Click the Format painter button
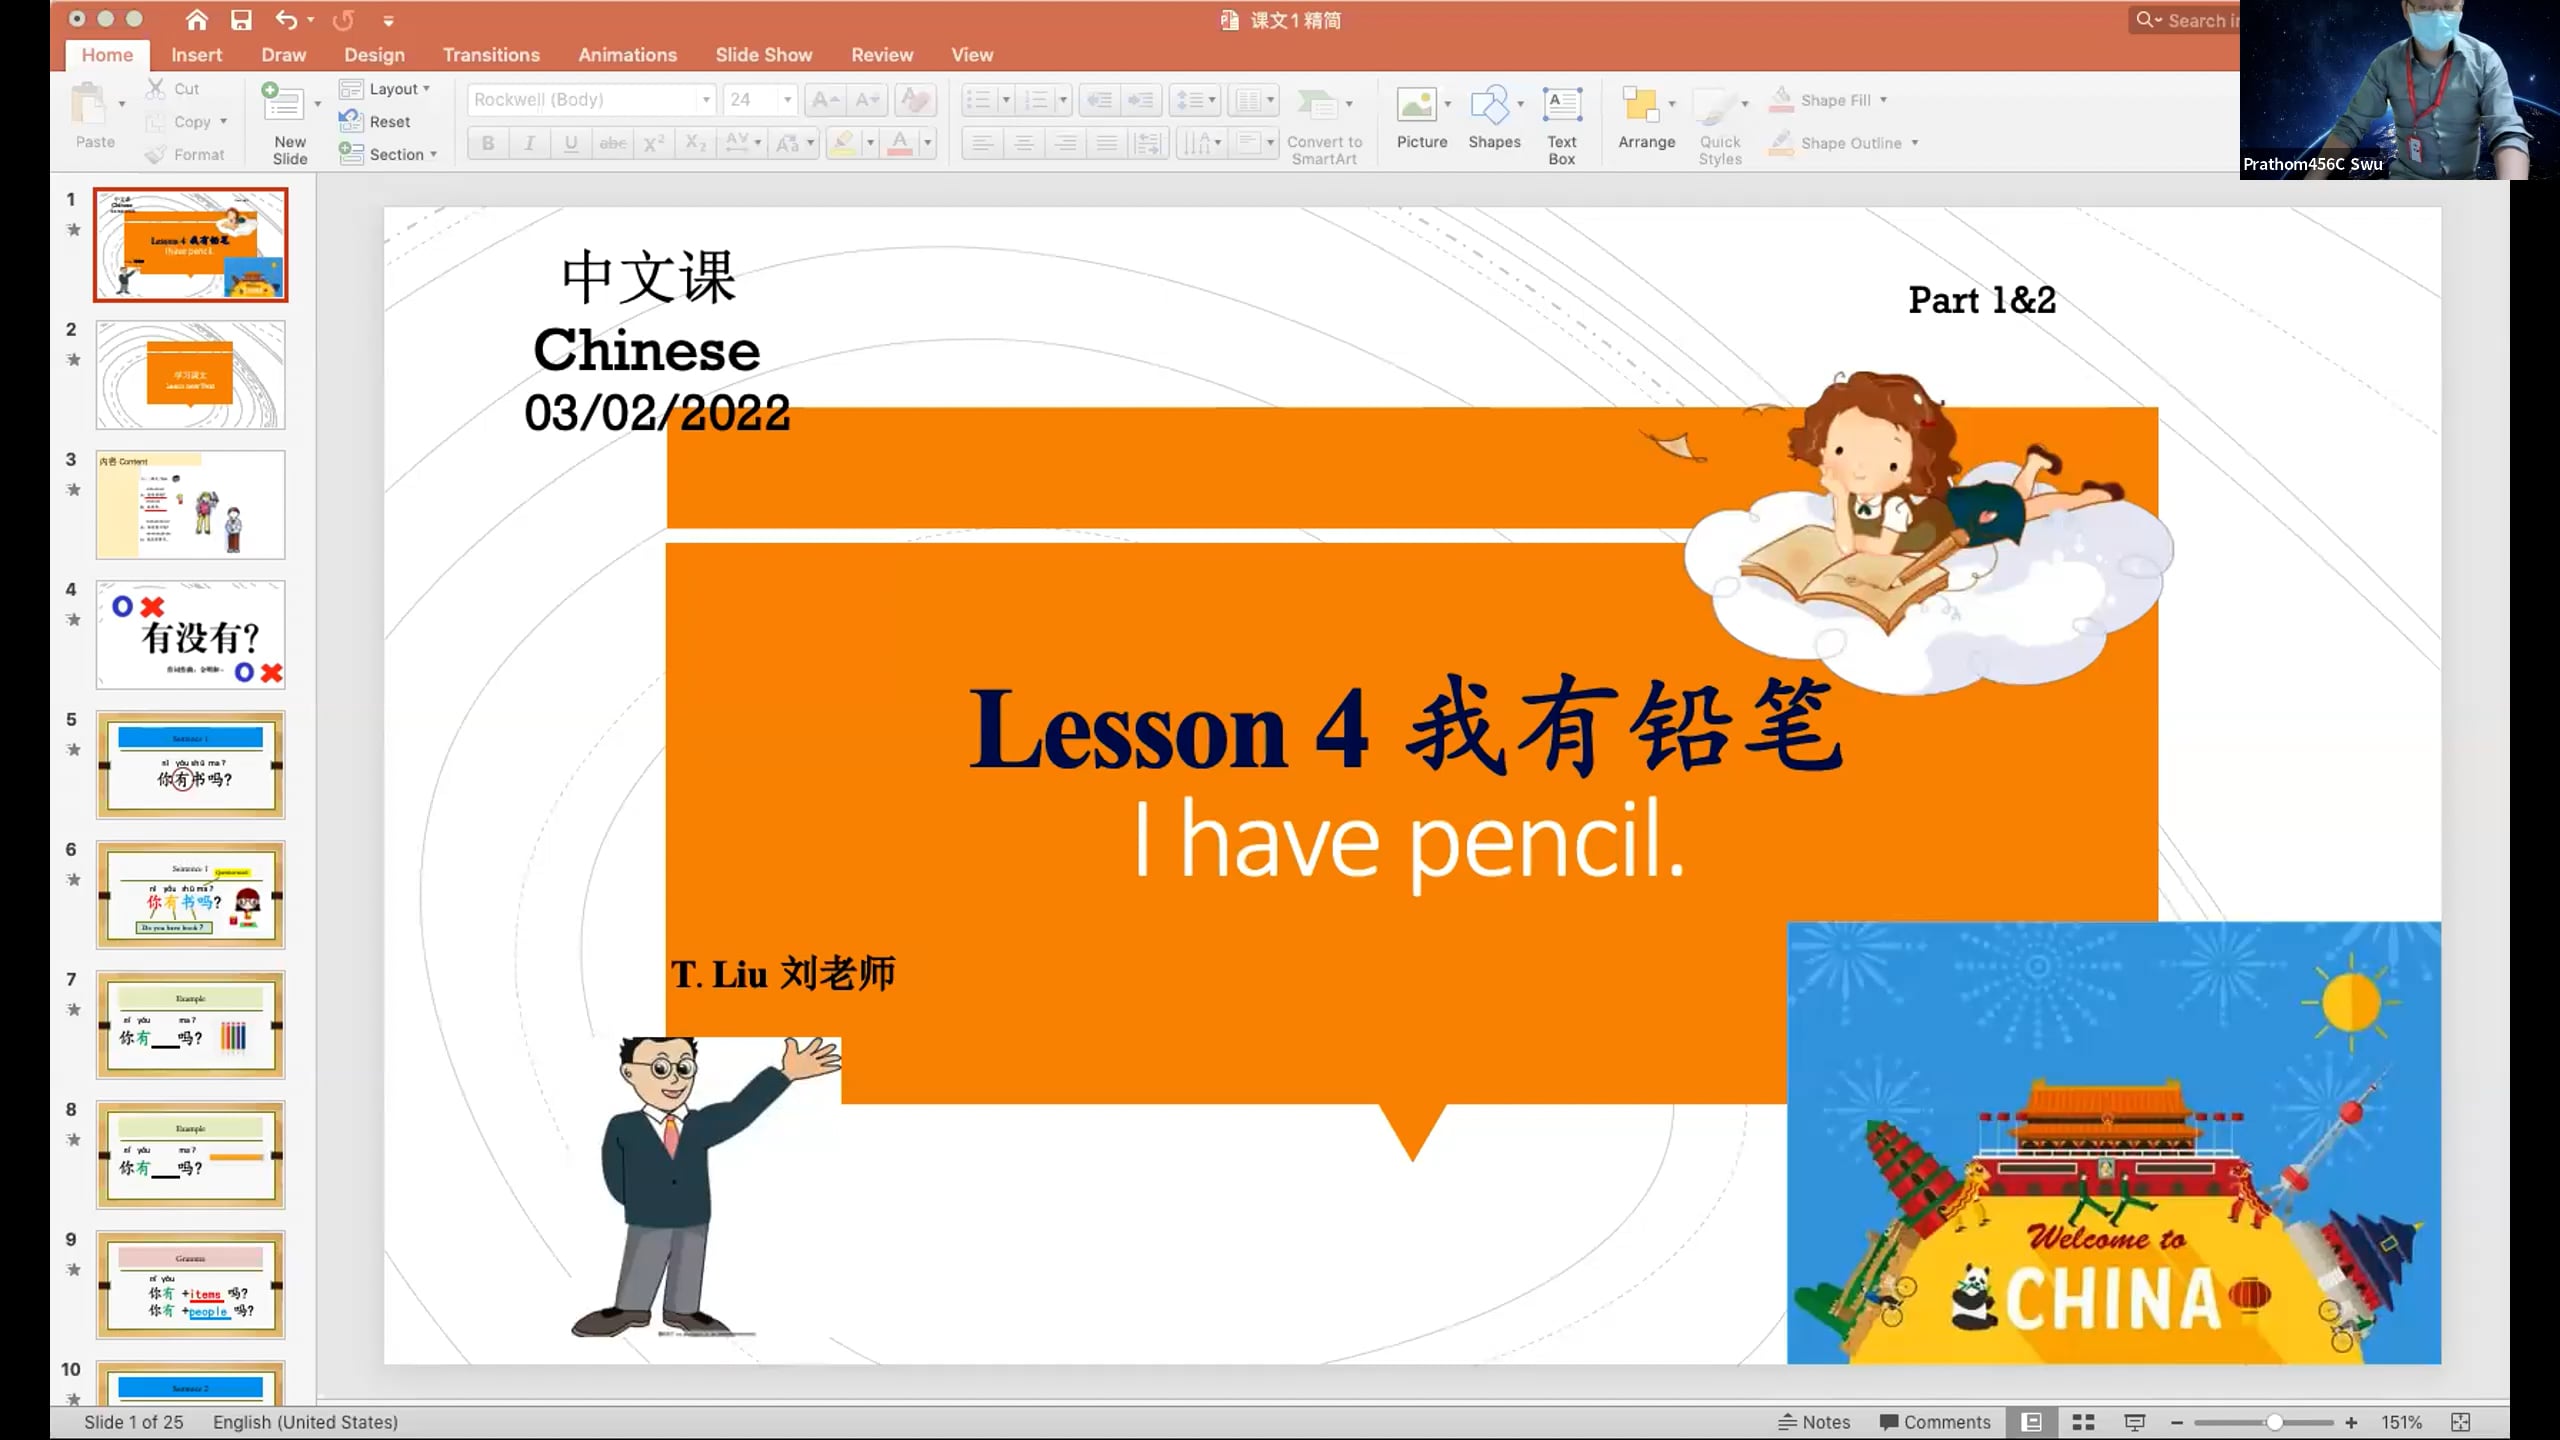The width and height of the screenshot is (2560, 1440). click(x=185, y=154)
